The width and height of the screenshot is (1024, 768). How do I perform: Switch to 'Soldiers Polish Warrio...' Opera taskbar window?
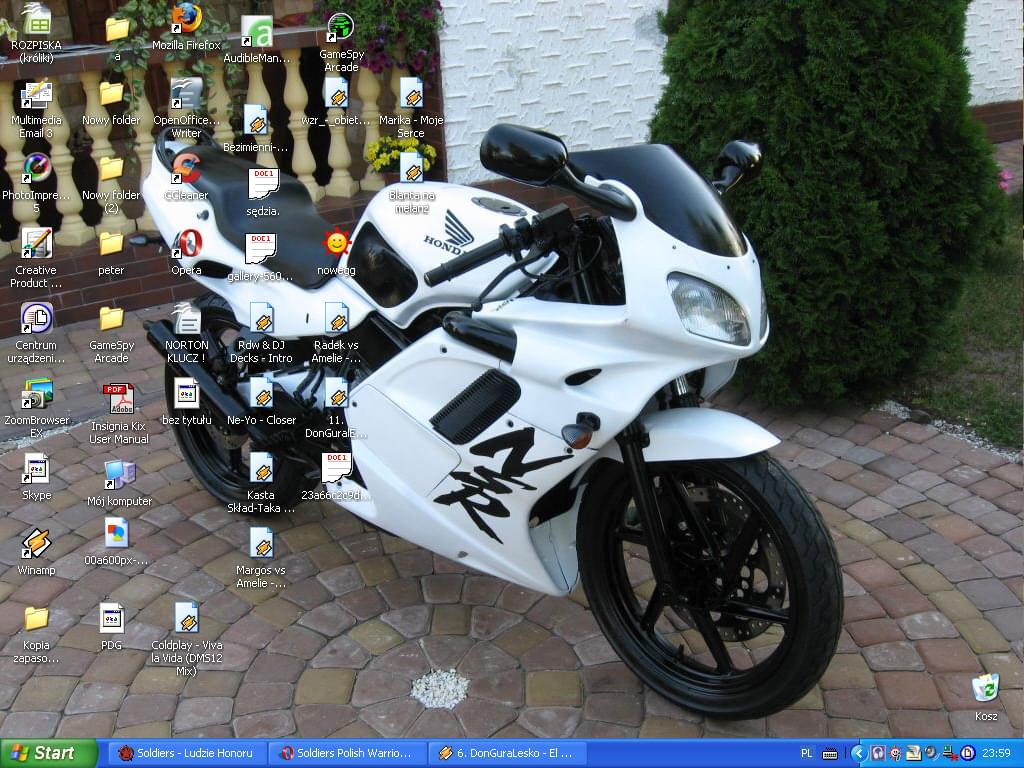tap(346, 753)
